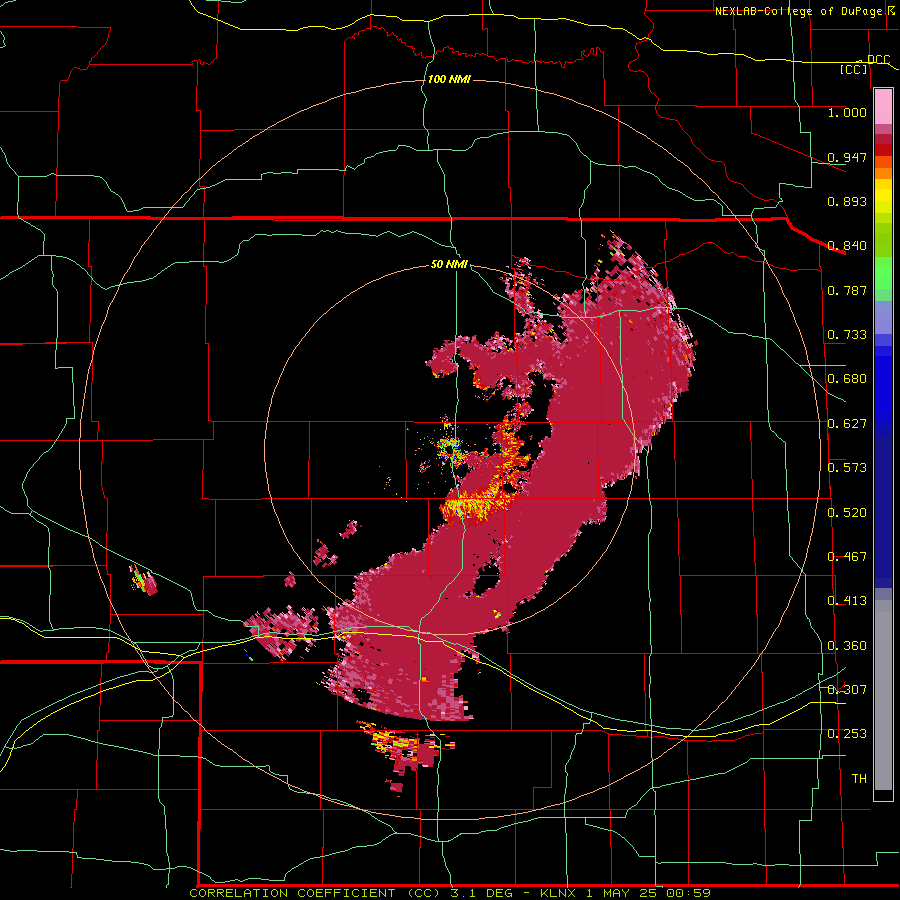Click the isolated small echo near the western ring
This screenshot has height=900, width=900.
143,580
